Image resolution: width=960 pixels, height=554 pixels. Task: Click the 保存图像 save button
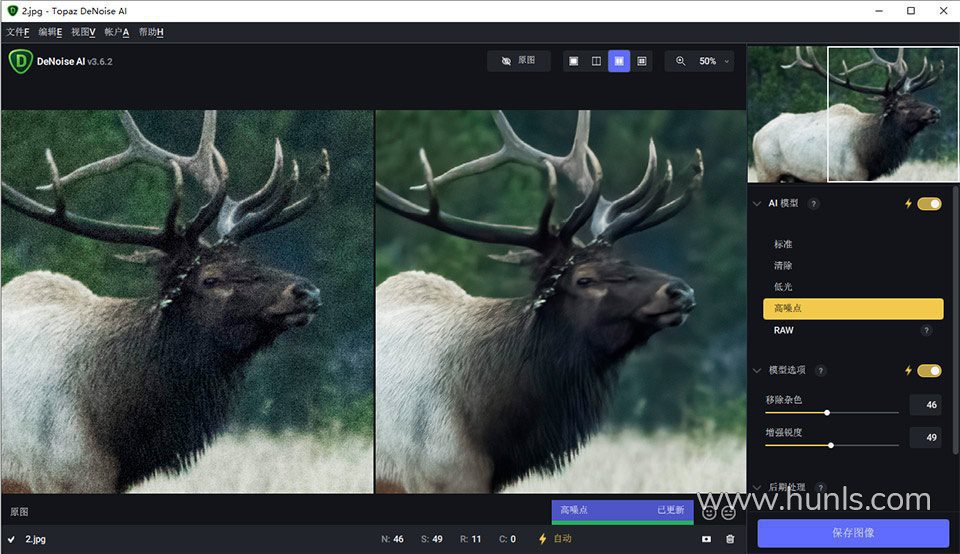coord(853,533)
